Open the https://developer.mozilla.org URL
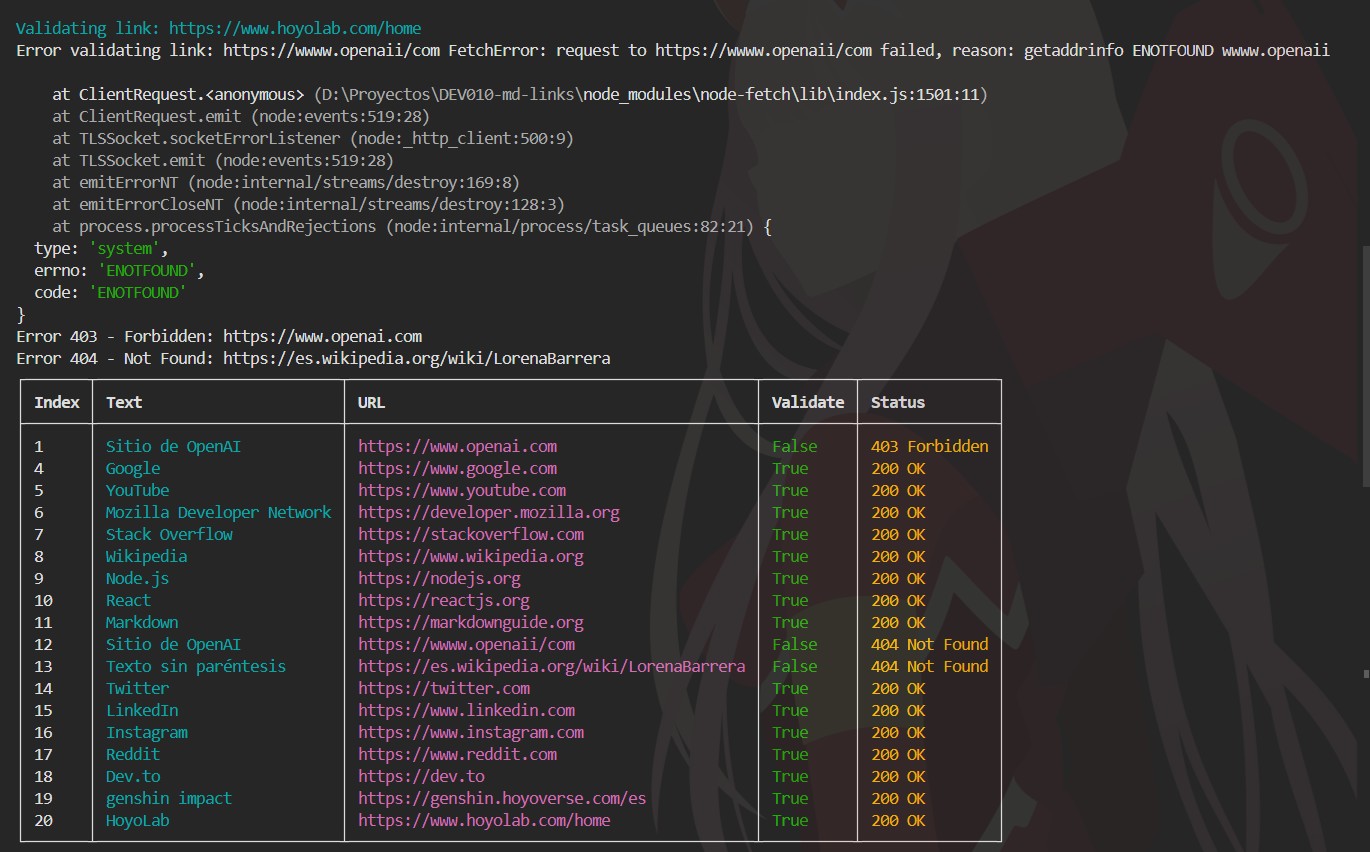Viewport: 1370px width, 852px height. [x=489, y=512]
